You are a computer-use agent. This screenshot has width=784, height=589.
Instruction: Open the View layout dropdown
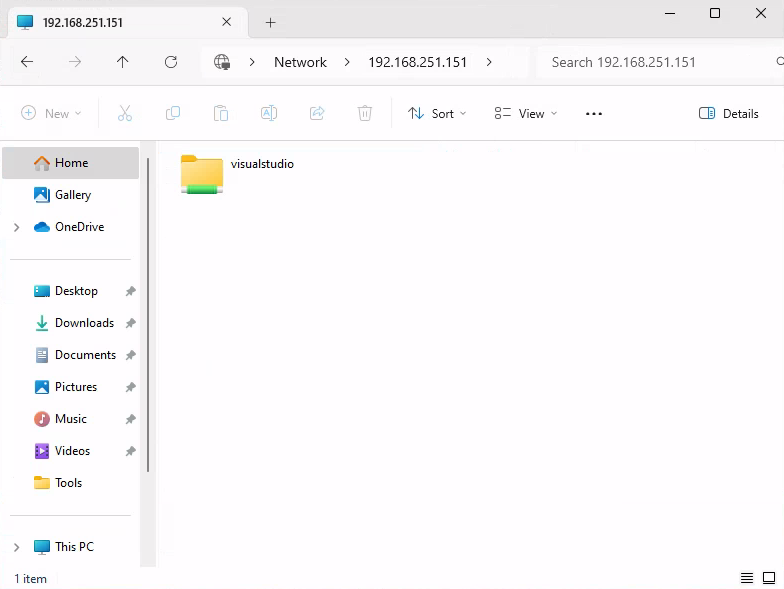click(x=526, y=114)
